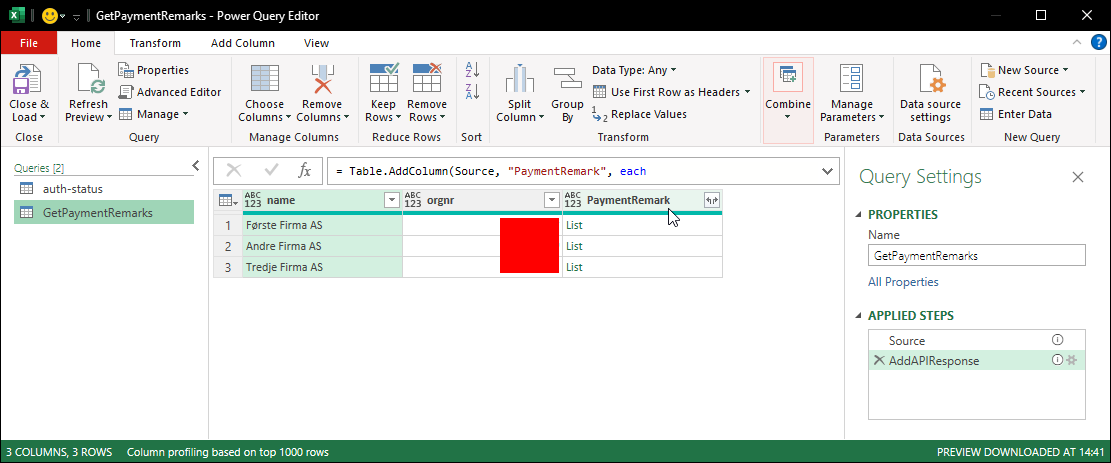The image size is (1111, 463).
Task: Collapse the Queries pane
Action: (x=196, y=166)
